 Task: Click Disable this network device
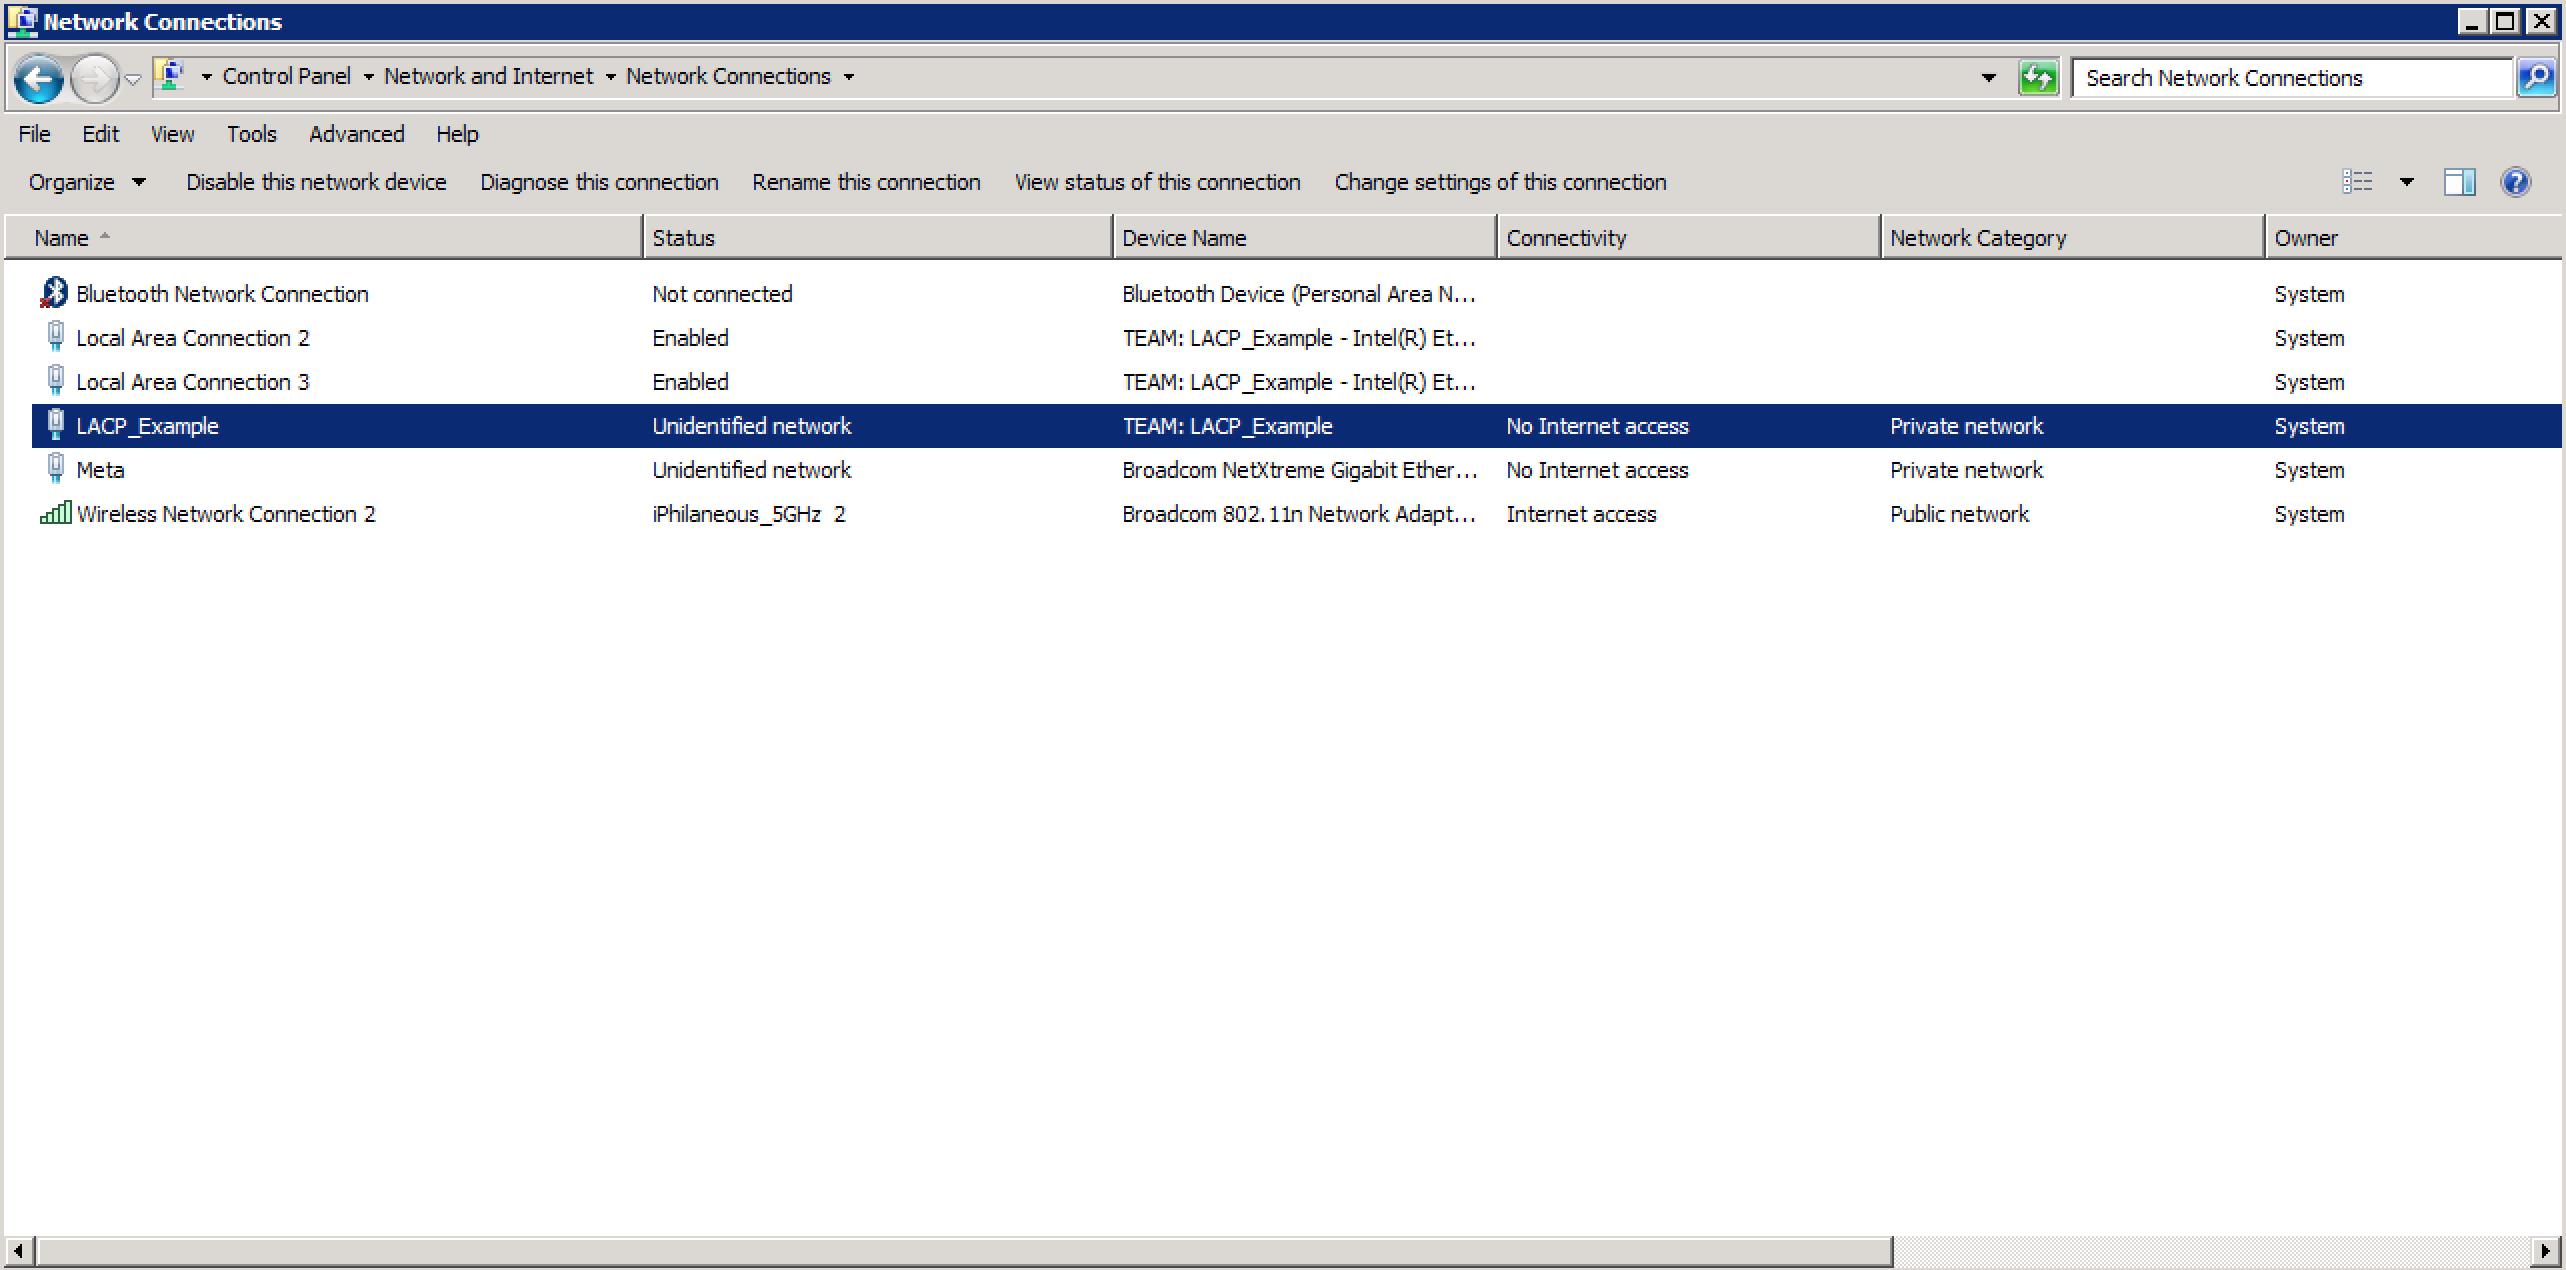click(x=316, y=182)
